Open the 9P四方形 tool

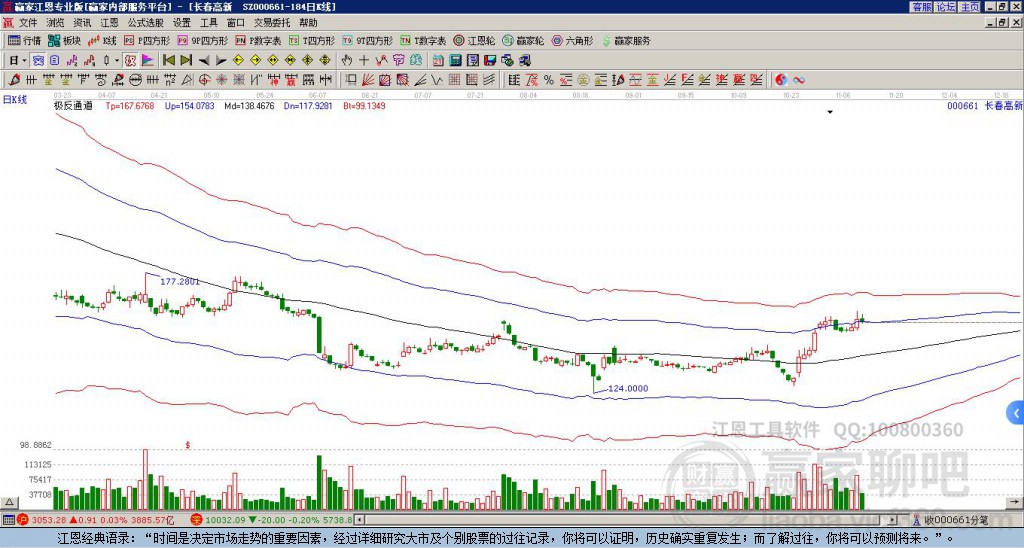(x=202, y=40)
